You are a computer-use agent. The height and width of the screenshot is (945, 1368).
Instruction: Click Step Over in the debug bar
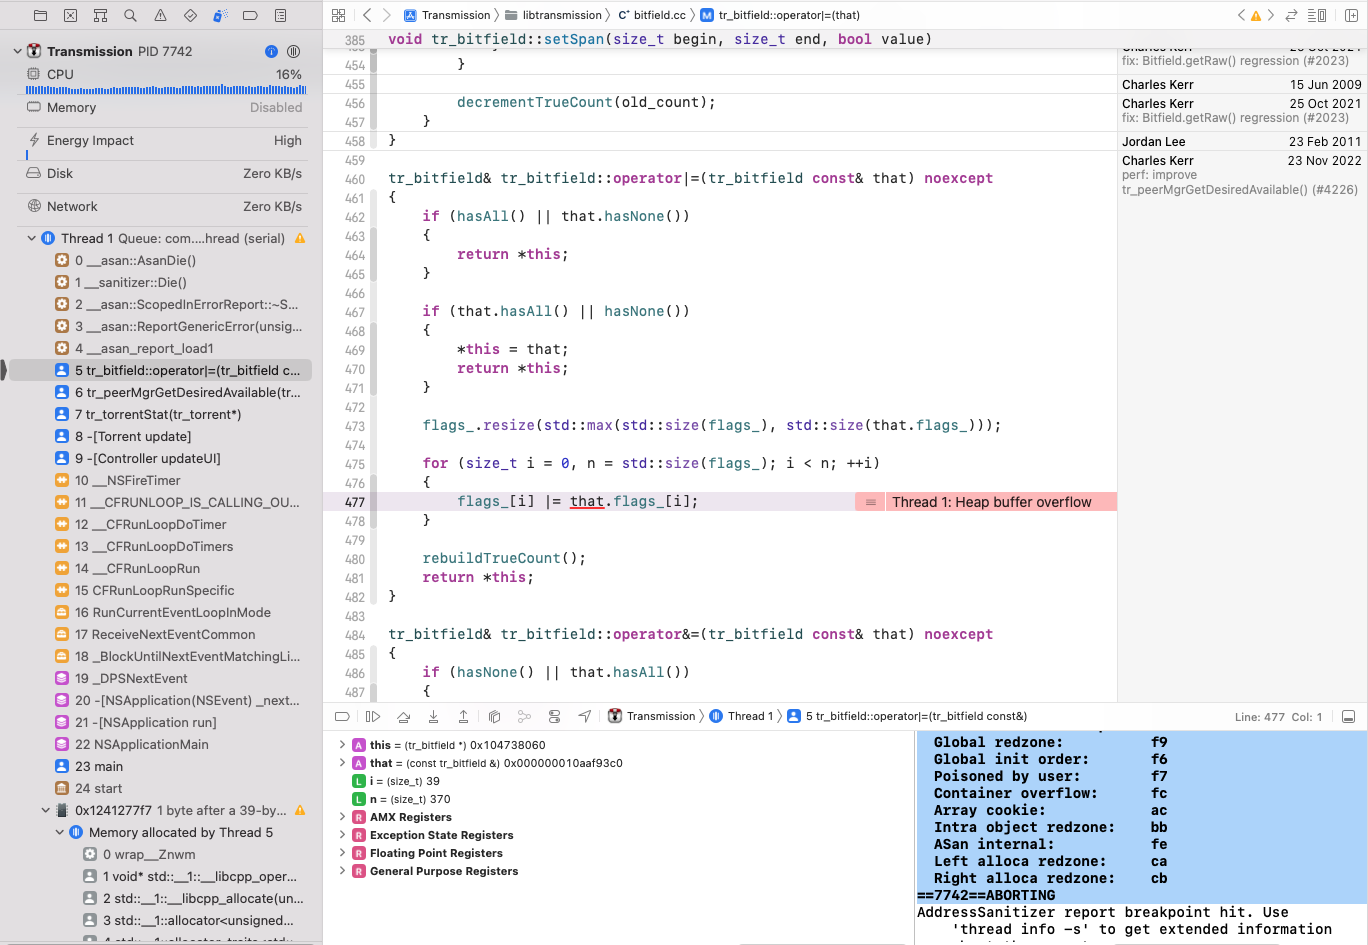(x=404, y=716)
